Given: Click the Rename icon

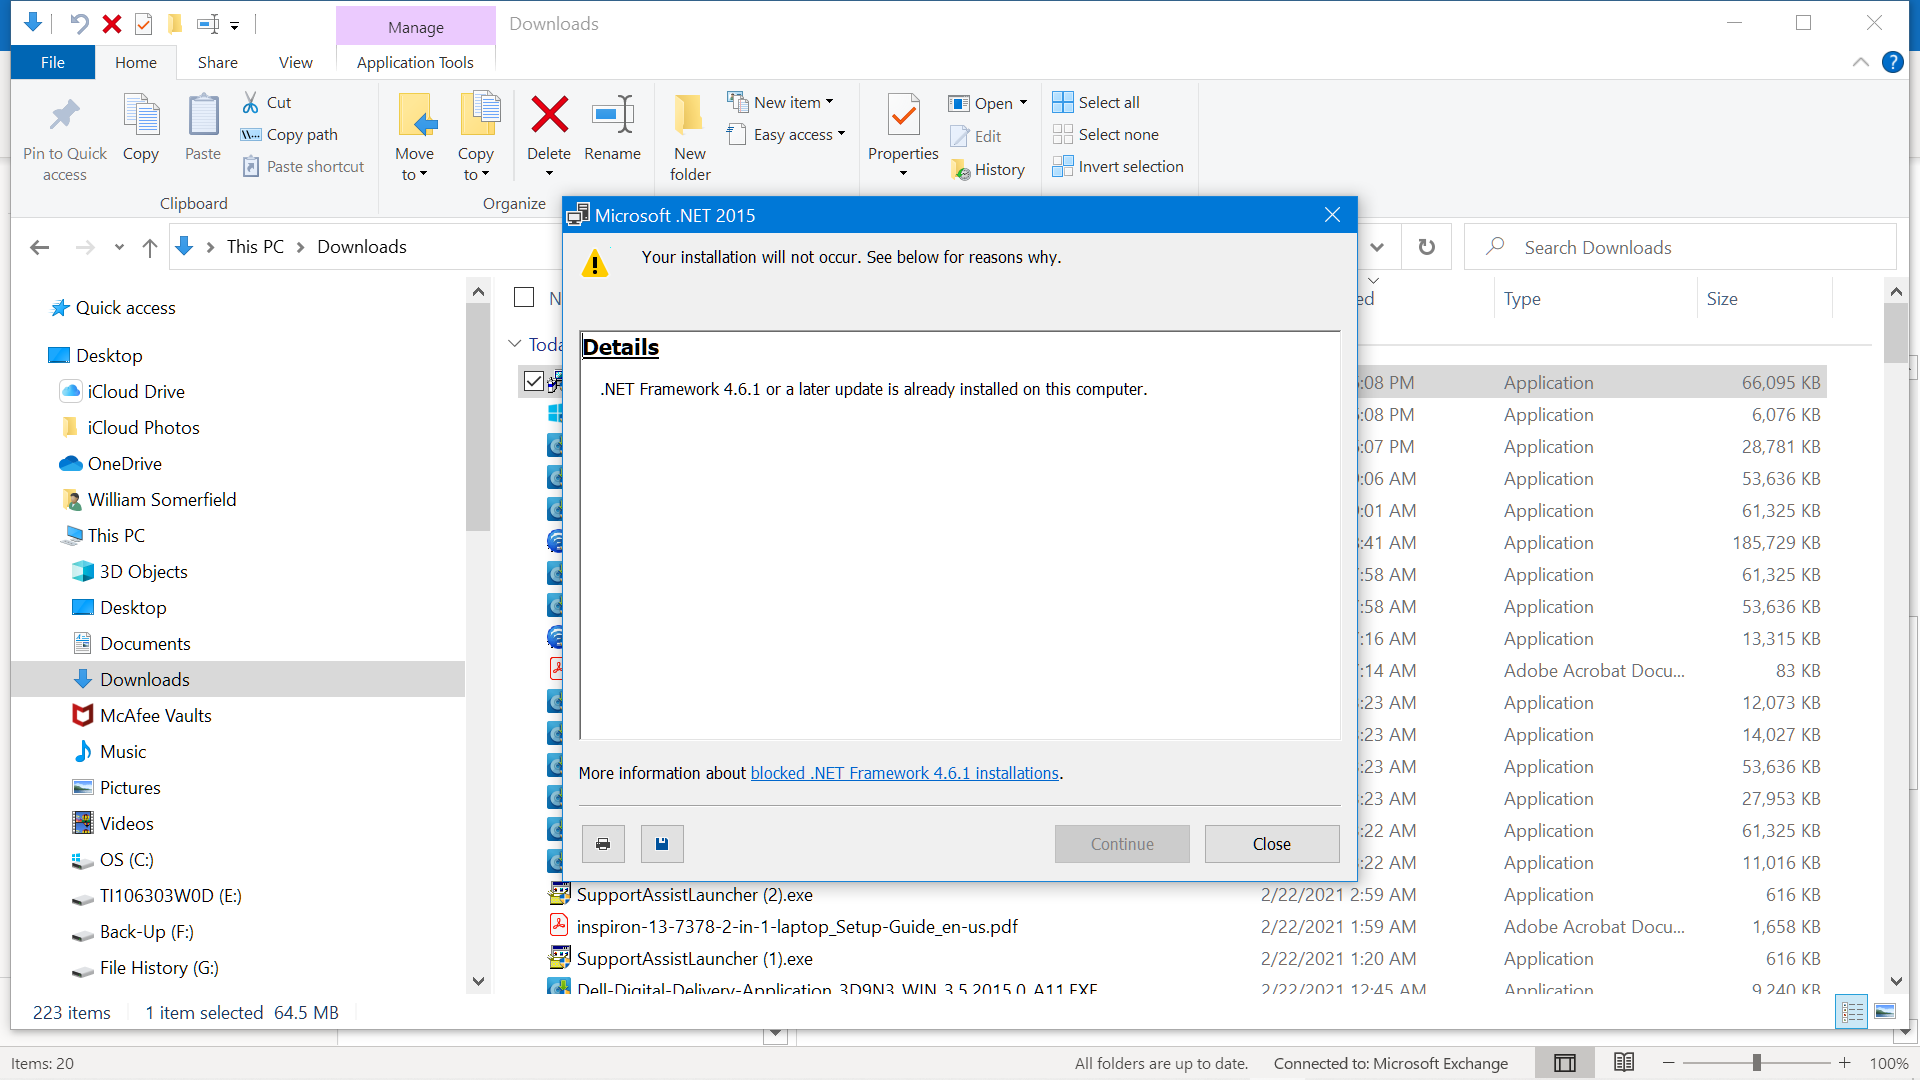Looking at the screenshot, I should [612, 115].
